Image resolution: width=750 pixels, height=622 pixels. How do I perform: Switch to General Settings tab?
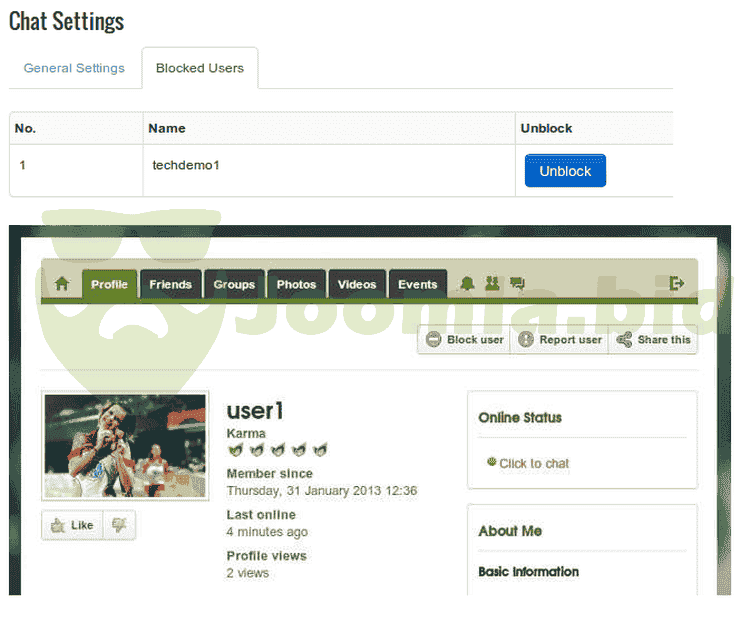[74, 68]
